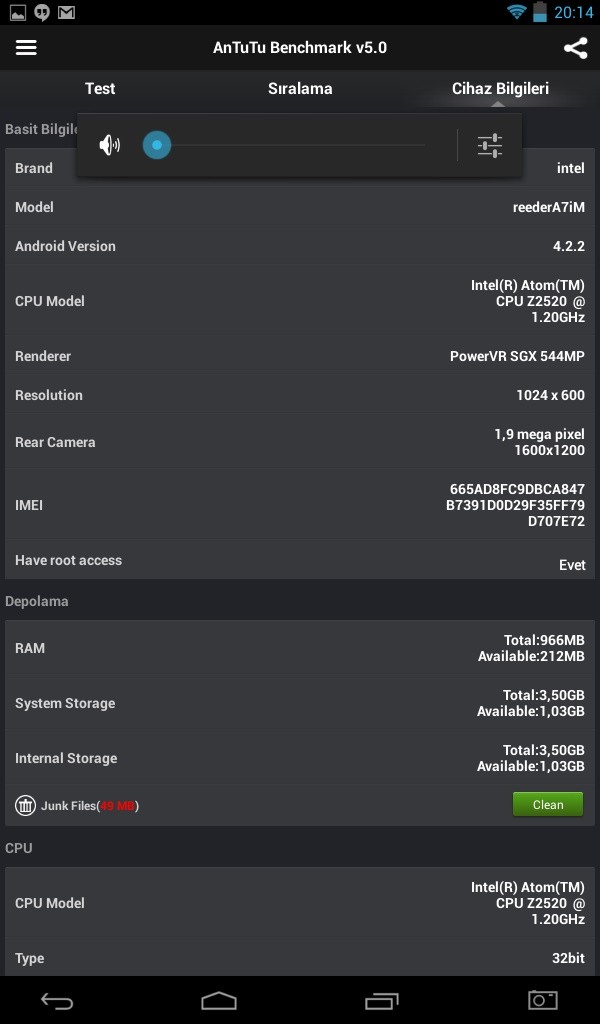This screenshot has width=600, height=1024.
Task: Tap the Wi-Fi status icon
Action: [516, 12]
